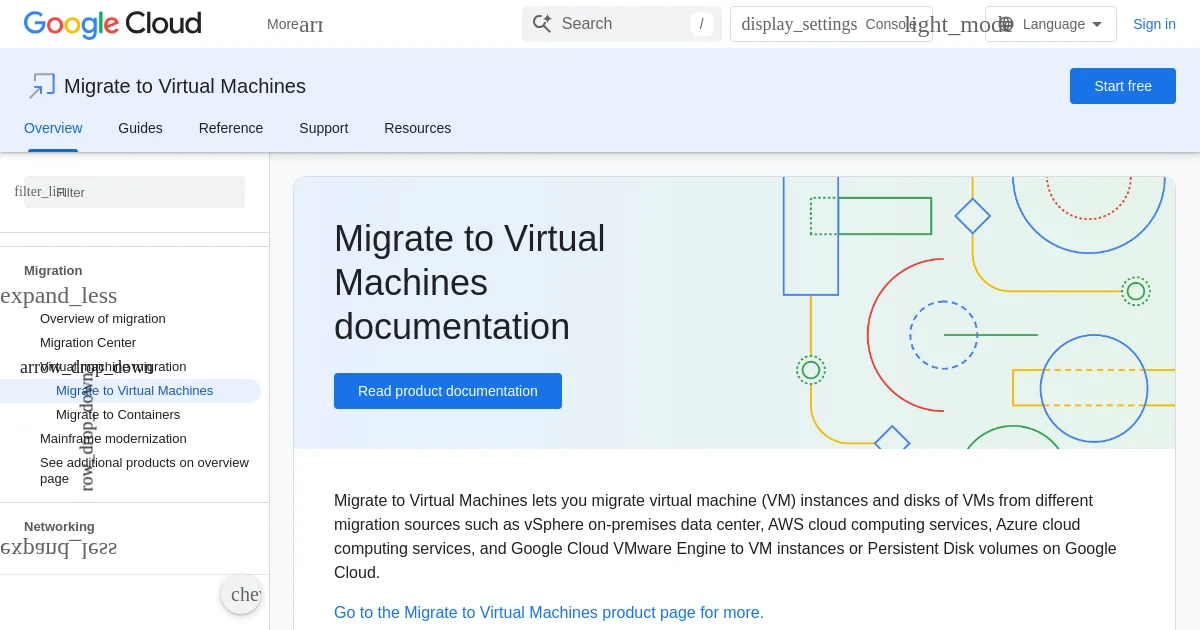1200x630 pixels.
Task: Toggle the light mode theme icon
Action: [x=958, y=25]
